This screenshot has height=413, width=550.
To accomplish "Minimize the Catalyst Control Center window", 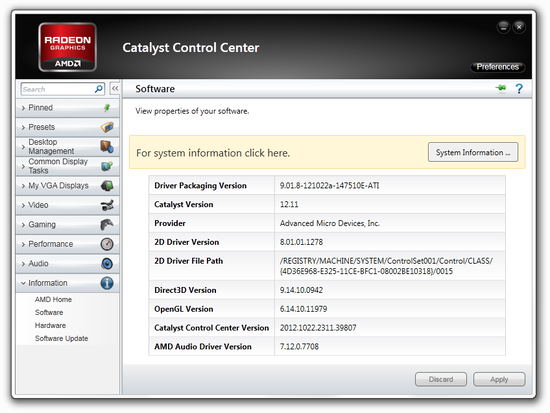I will pos(503,27).
